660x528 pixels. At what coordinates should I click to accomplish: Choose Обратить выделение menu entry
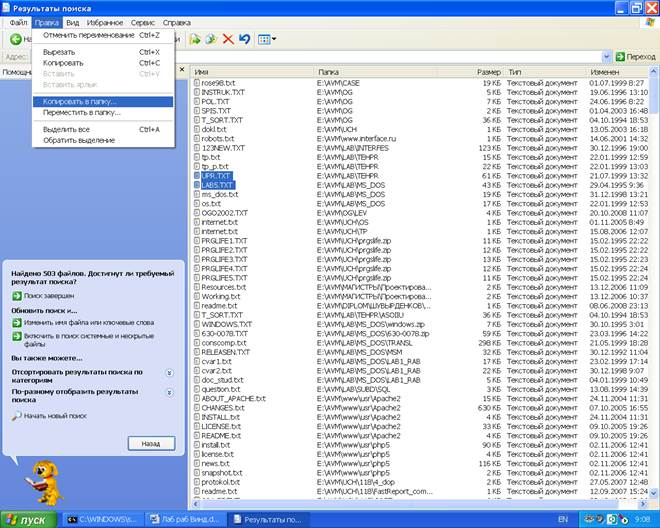point(103,141)
